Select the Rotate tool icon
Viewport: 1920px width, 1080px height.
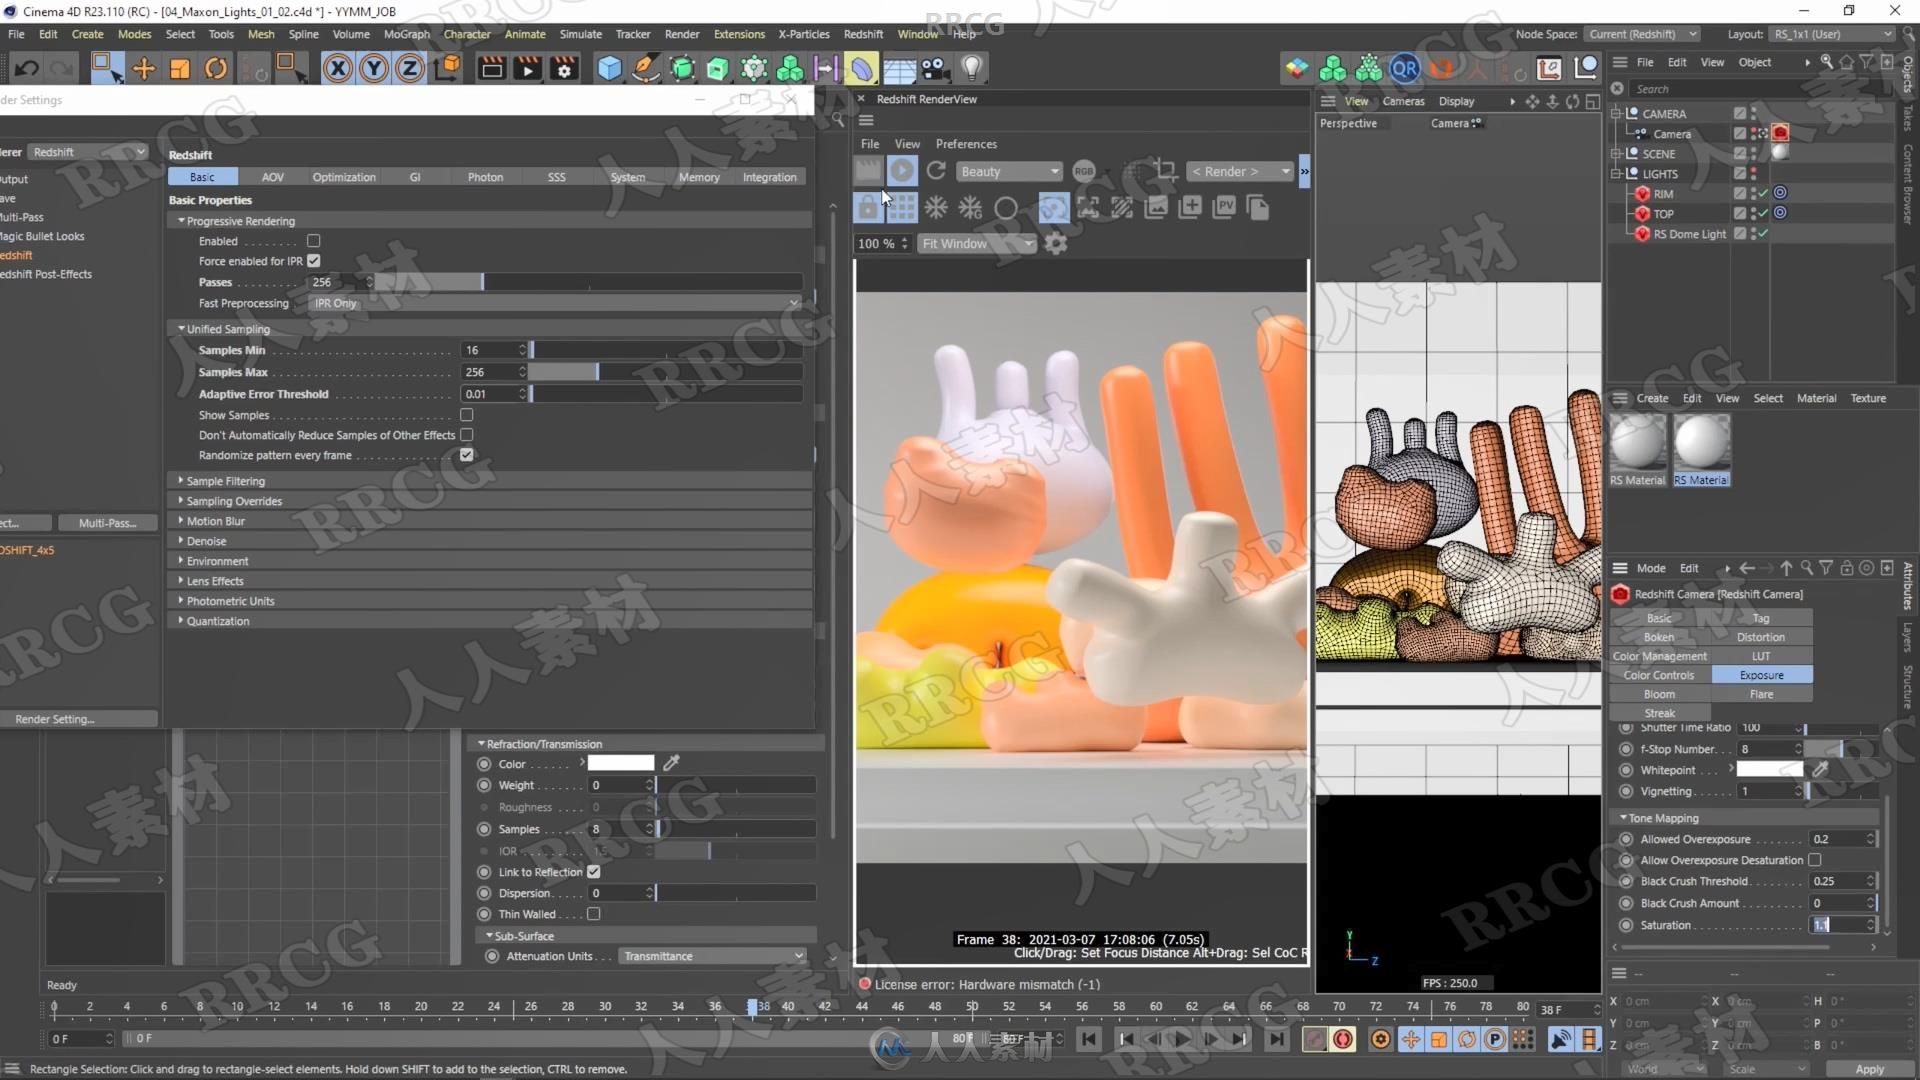215,67
